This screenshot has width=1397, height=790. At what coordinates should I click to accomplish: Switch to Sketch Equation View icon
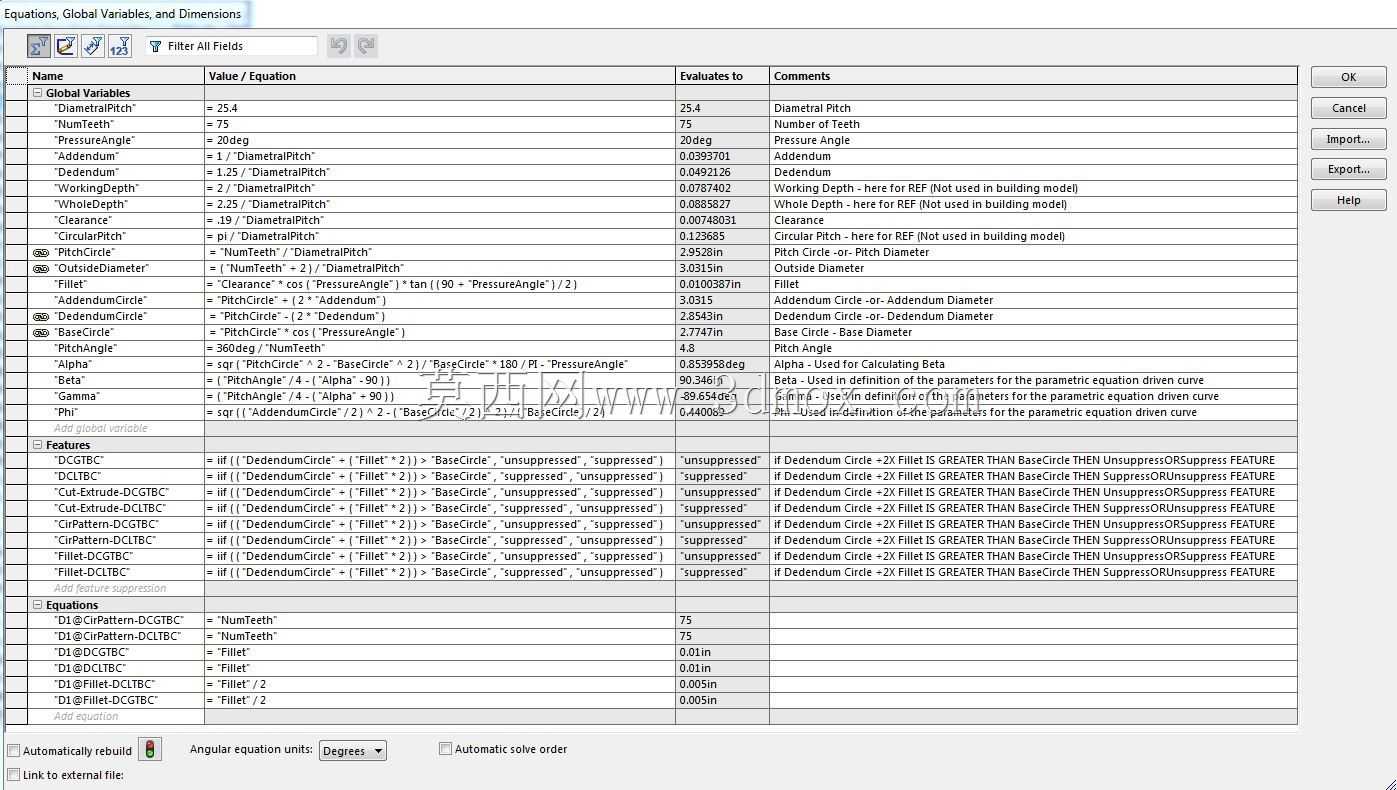click(x=66, y=46)
